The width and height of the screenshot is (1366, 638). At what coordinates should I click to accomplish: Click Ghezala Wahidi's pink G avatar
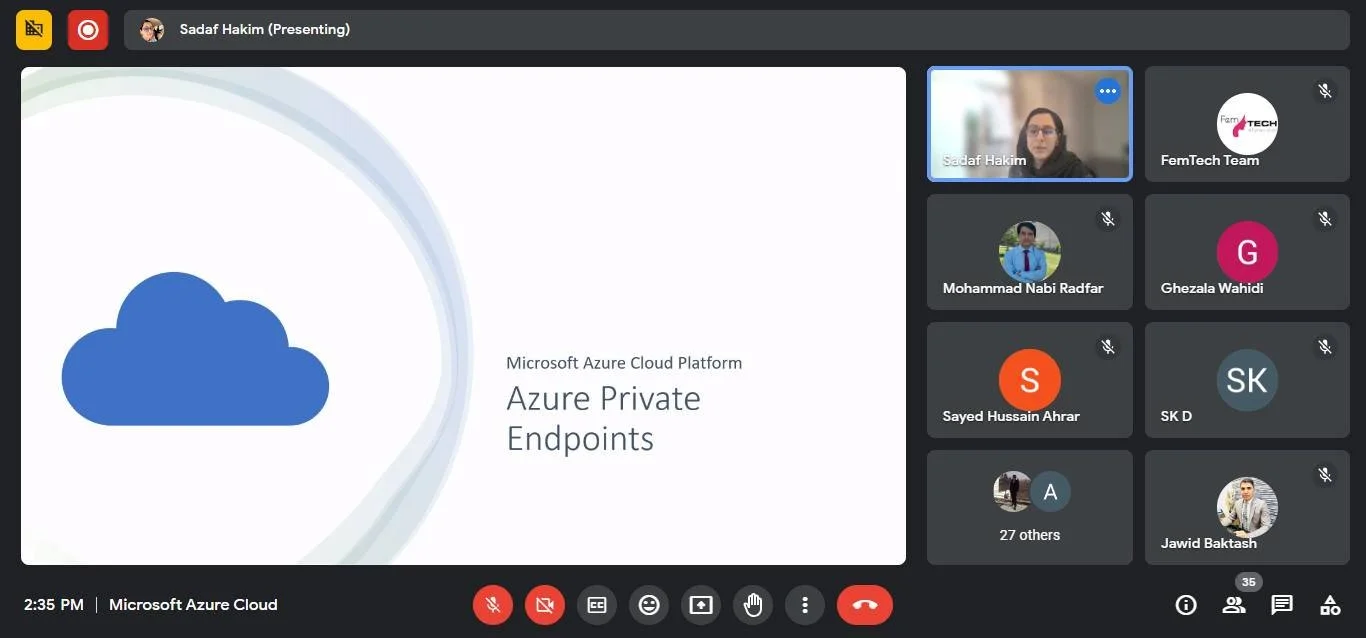click(1247, 252)
